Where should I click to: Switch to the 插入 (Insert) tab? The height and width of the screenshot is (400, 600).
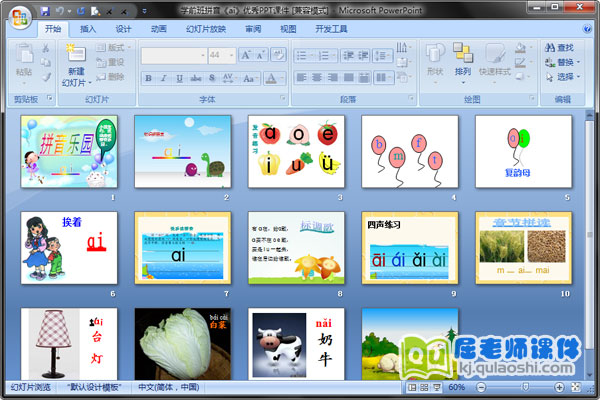tap(88, 29)
